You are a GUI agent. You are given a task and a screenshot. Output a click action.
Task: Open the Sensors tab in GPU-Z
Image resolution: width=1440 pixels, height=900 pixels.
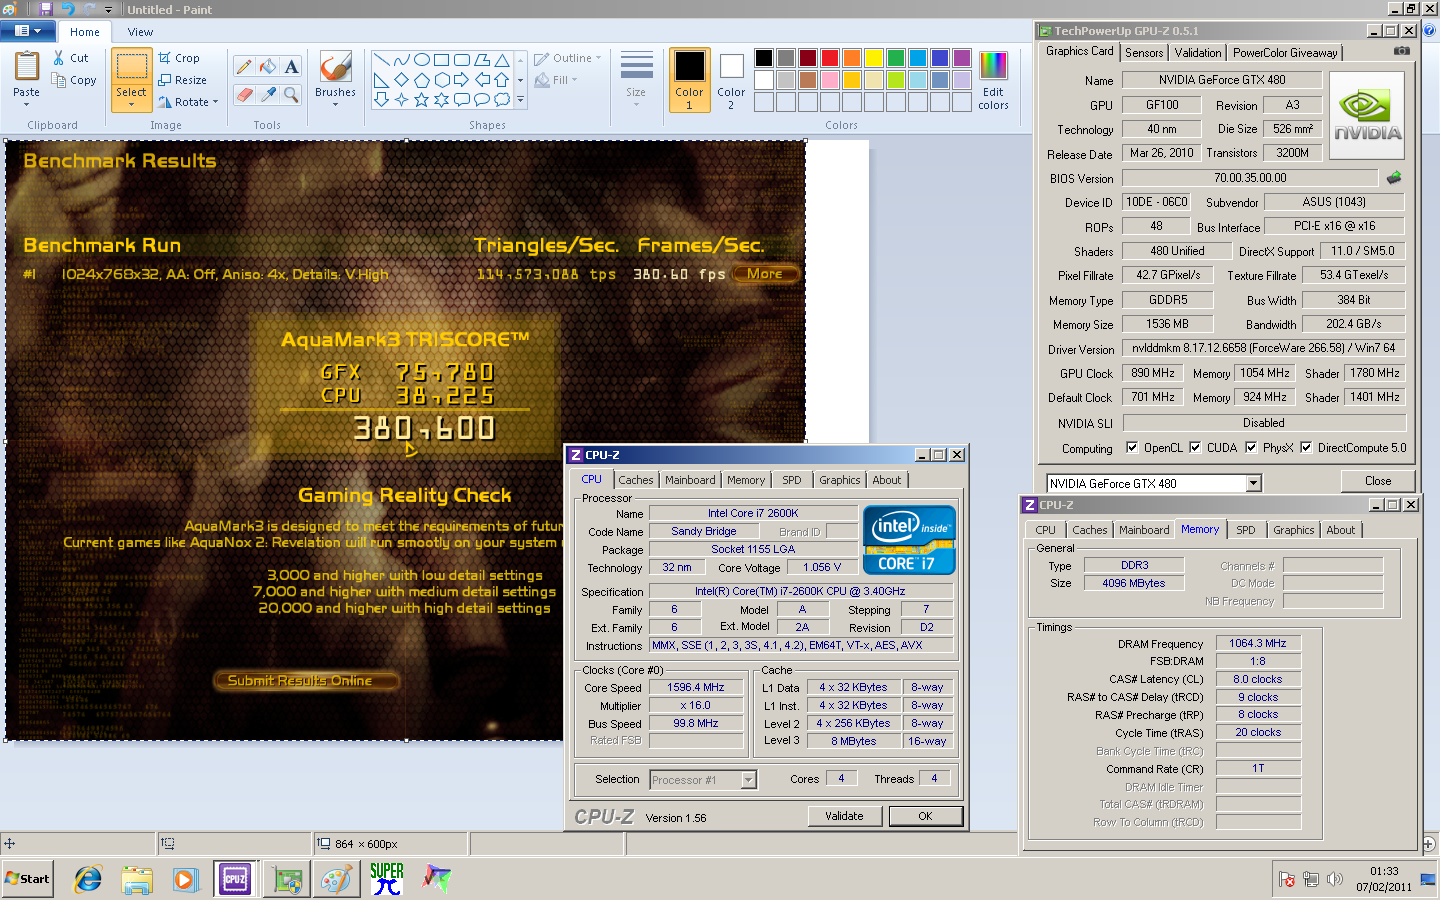tap(1144, 53)
